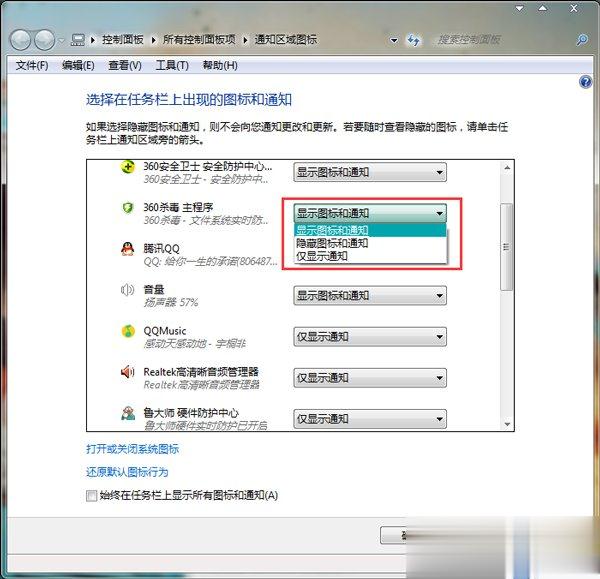This screenshot has width=600, height=579.
Task: Select the 腾讯QQ row text
Action: [161, 249]
